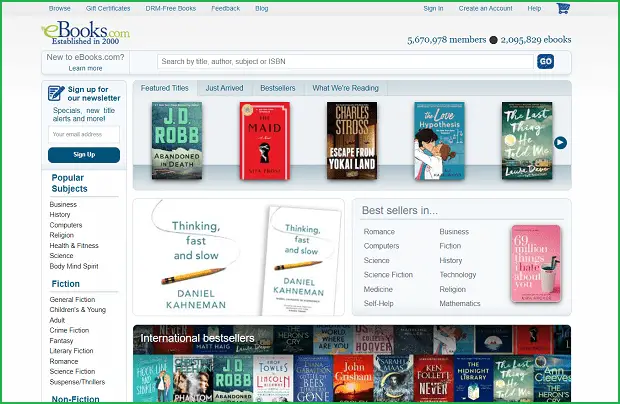The width and height of the screenshot is (620, 404).
Task: Open Fantasy fiction category
Action: pos(61,341)
